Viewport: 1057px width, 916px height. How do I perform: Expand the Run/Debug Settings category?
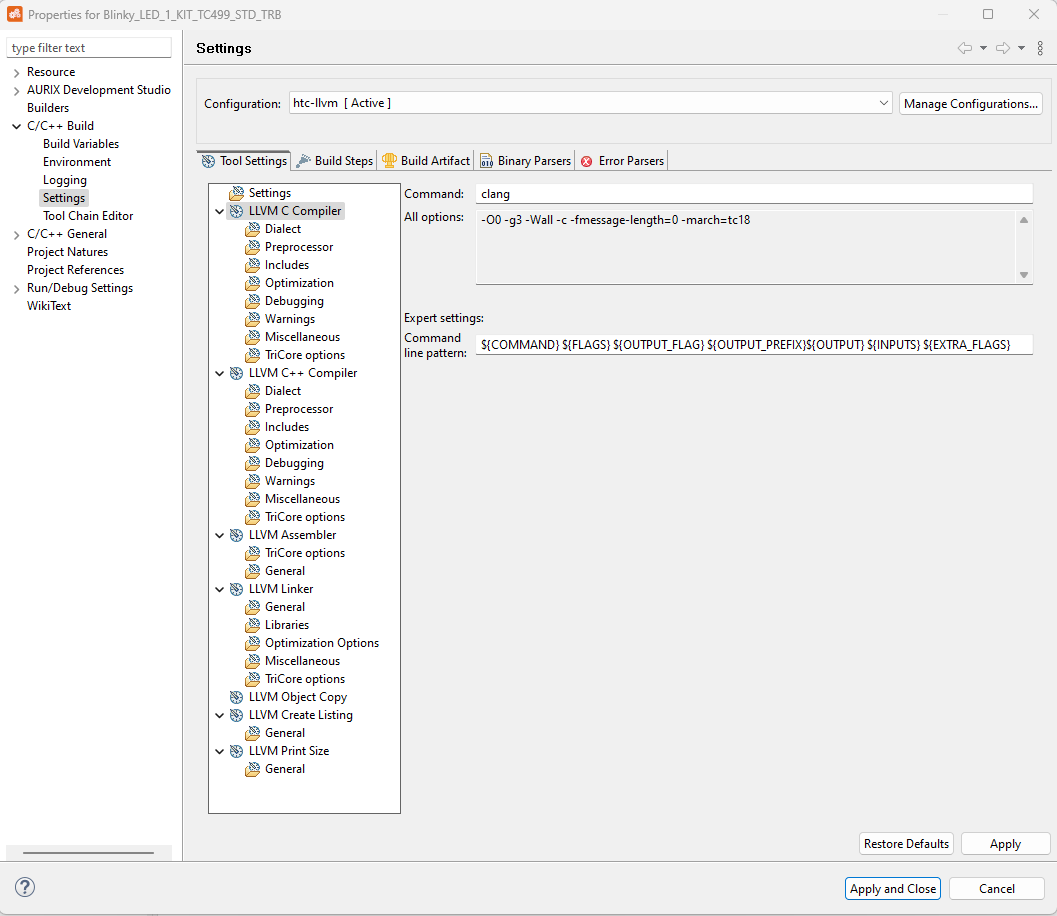coord(16,288)
